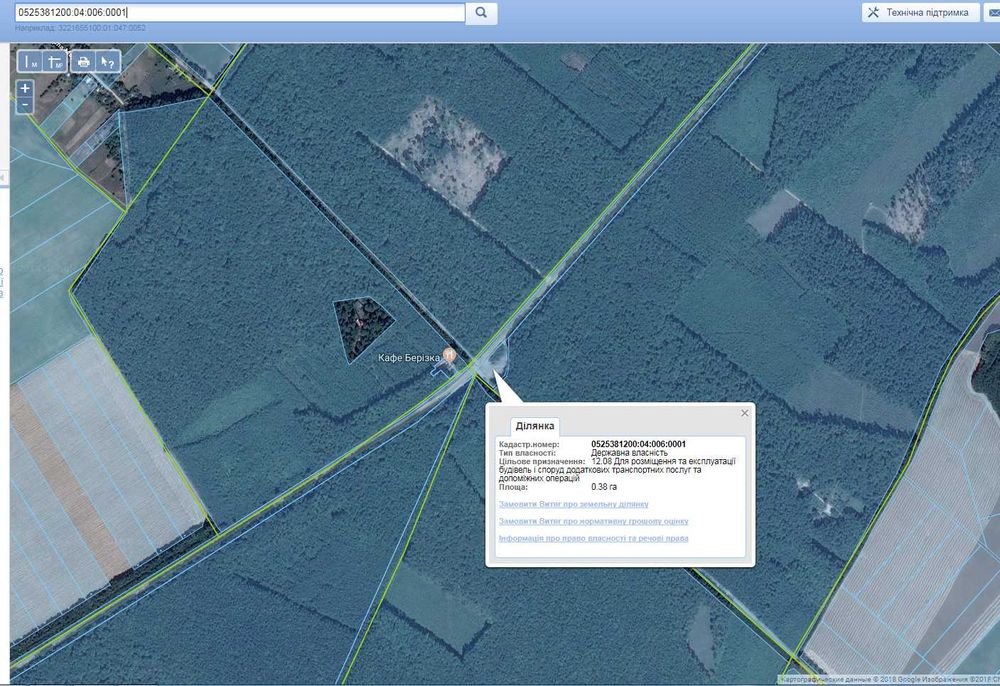Close the Ділянка info popup
Viewport: 1000px width, 686px height.
(744, 413)
